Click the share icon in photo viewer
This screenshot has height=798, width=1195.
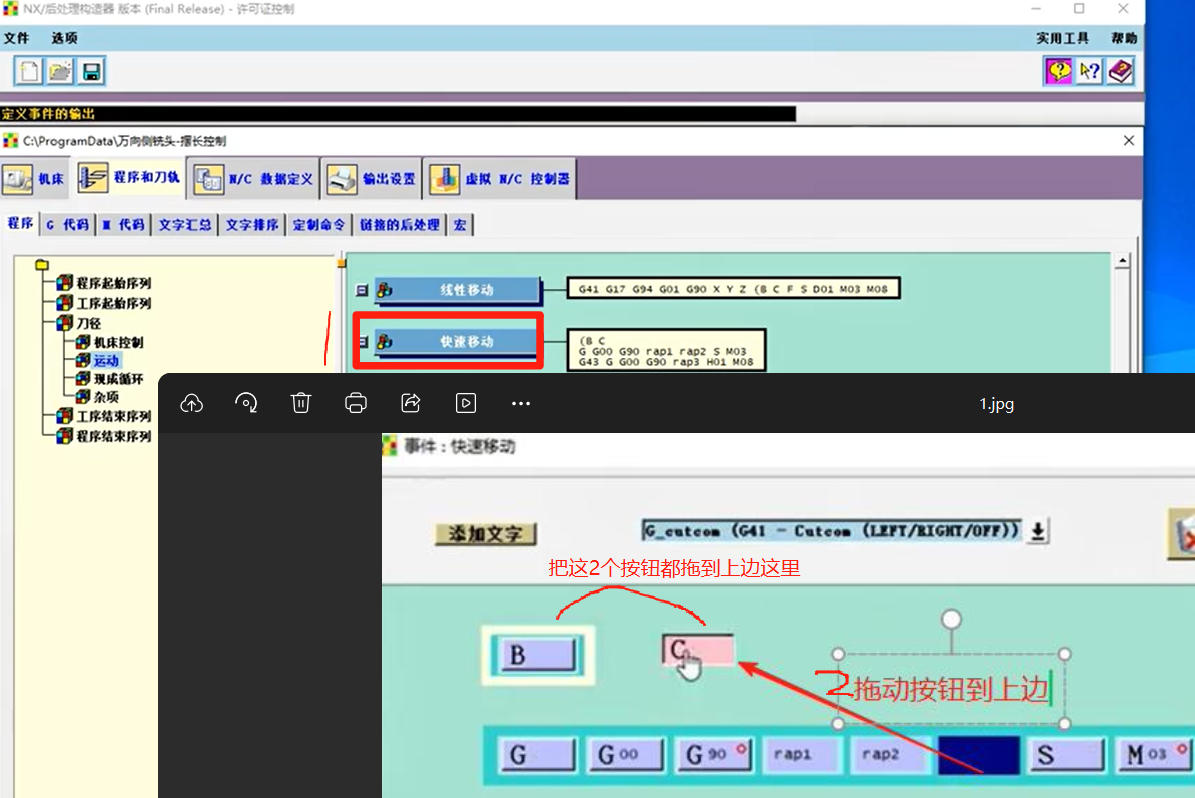point(411,403)
